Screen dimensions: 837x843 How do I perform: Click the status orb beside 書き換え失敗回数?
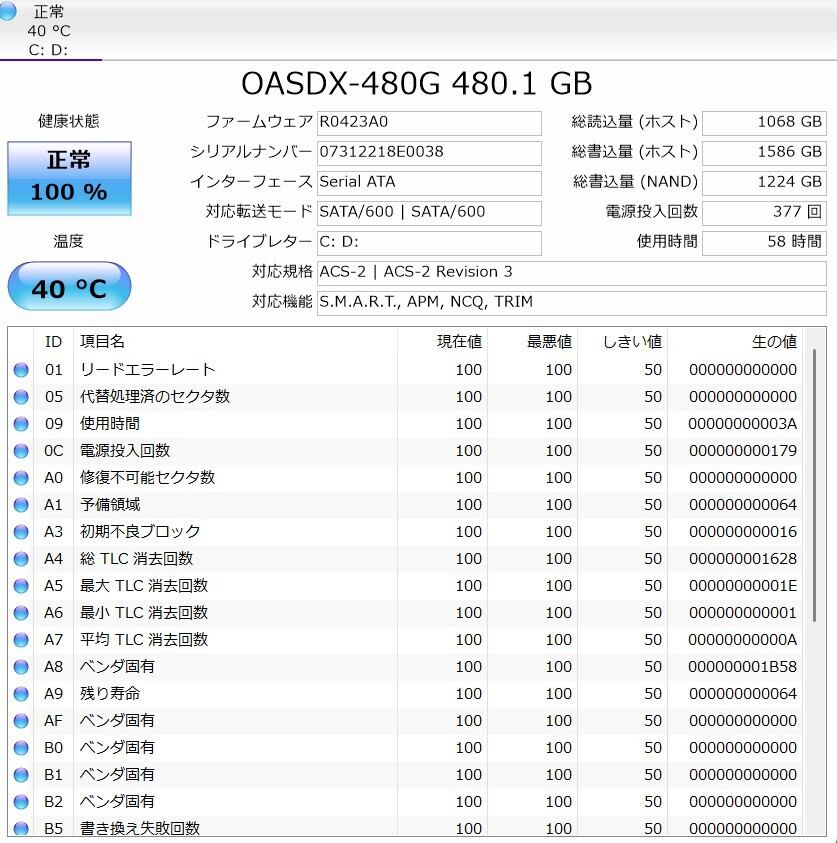21,828
